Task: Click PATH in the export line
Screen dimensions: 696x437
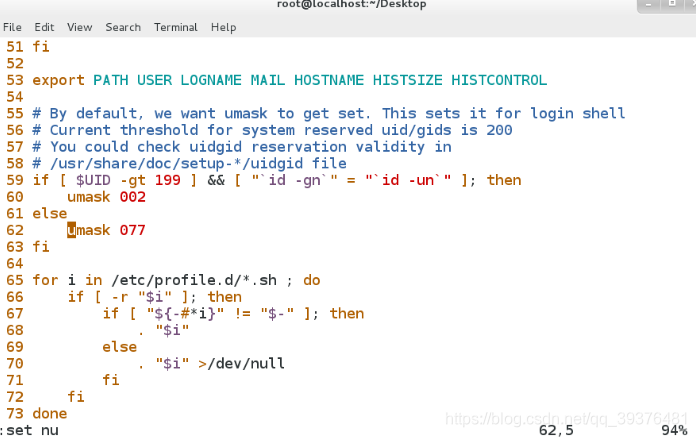Action: pos(111,80)
